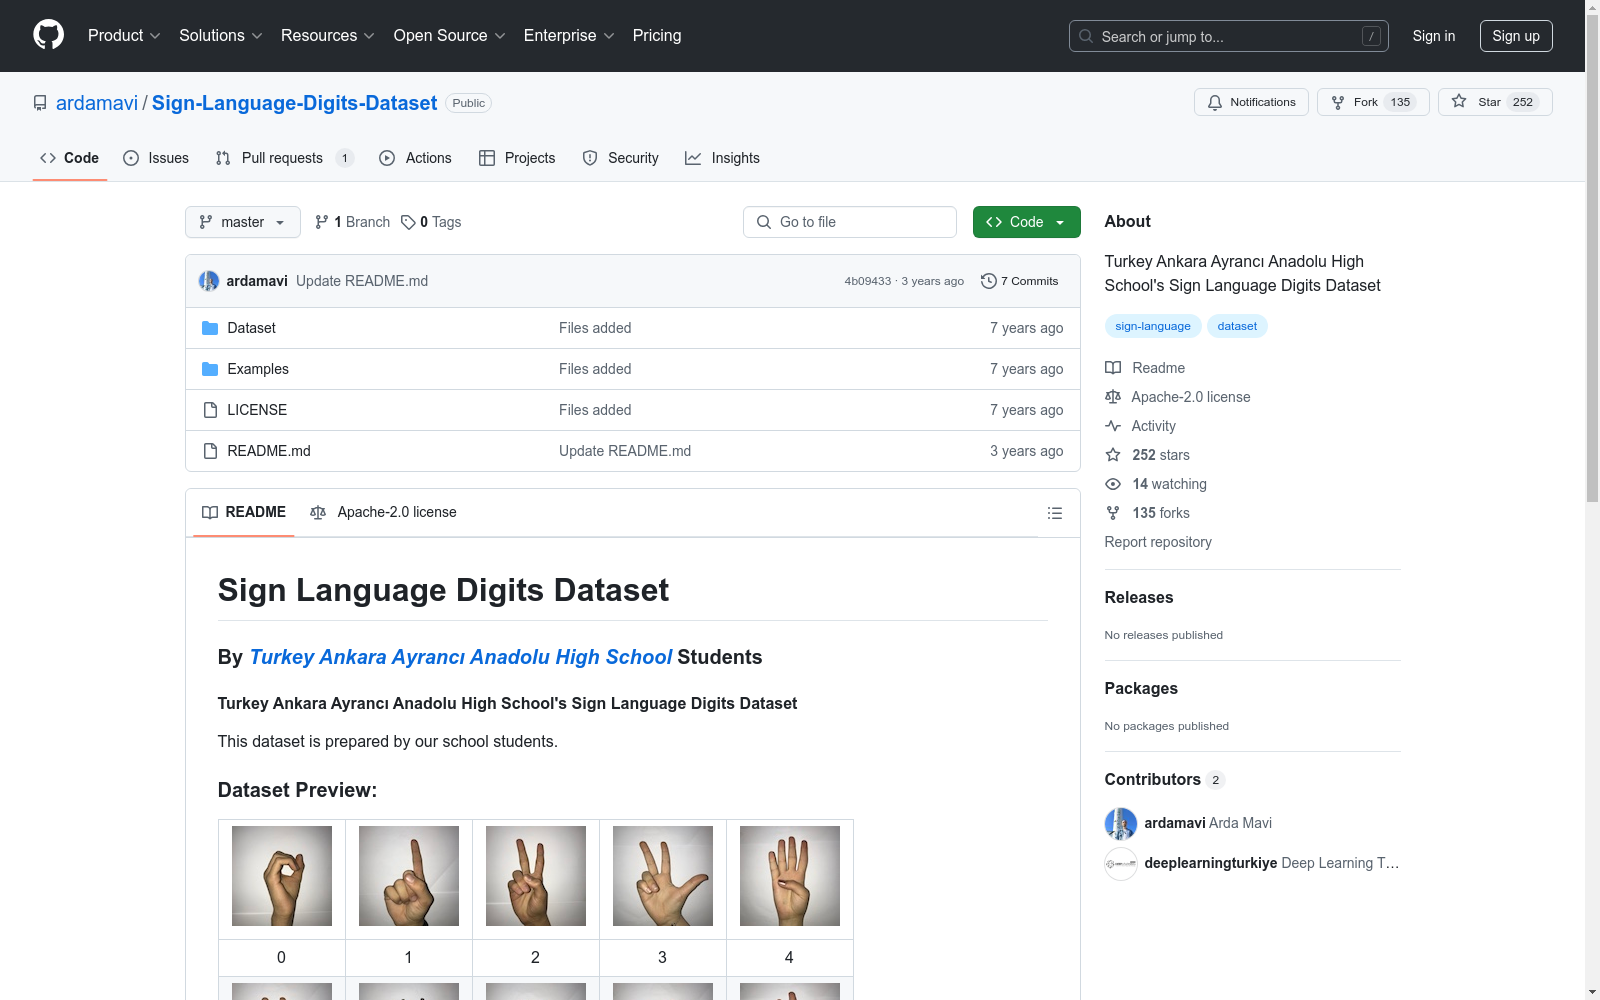Screen dimensions: 1600x1000
Task: Open commit hash 4b09433
Action: click(x=867, y=281)
